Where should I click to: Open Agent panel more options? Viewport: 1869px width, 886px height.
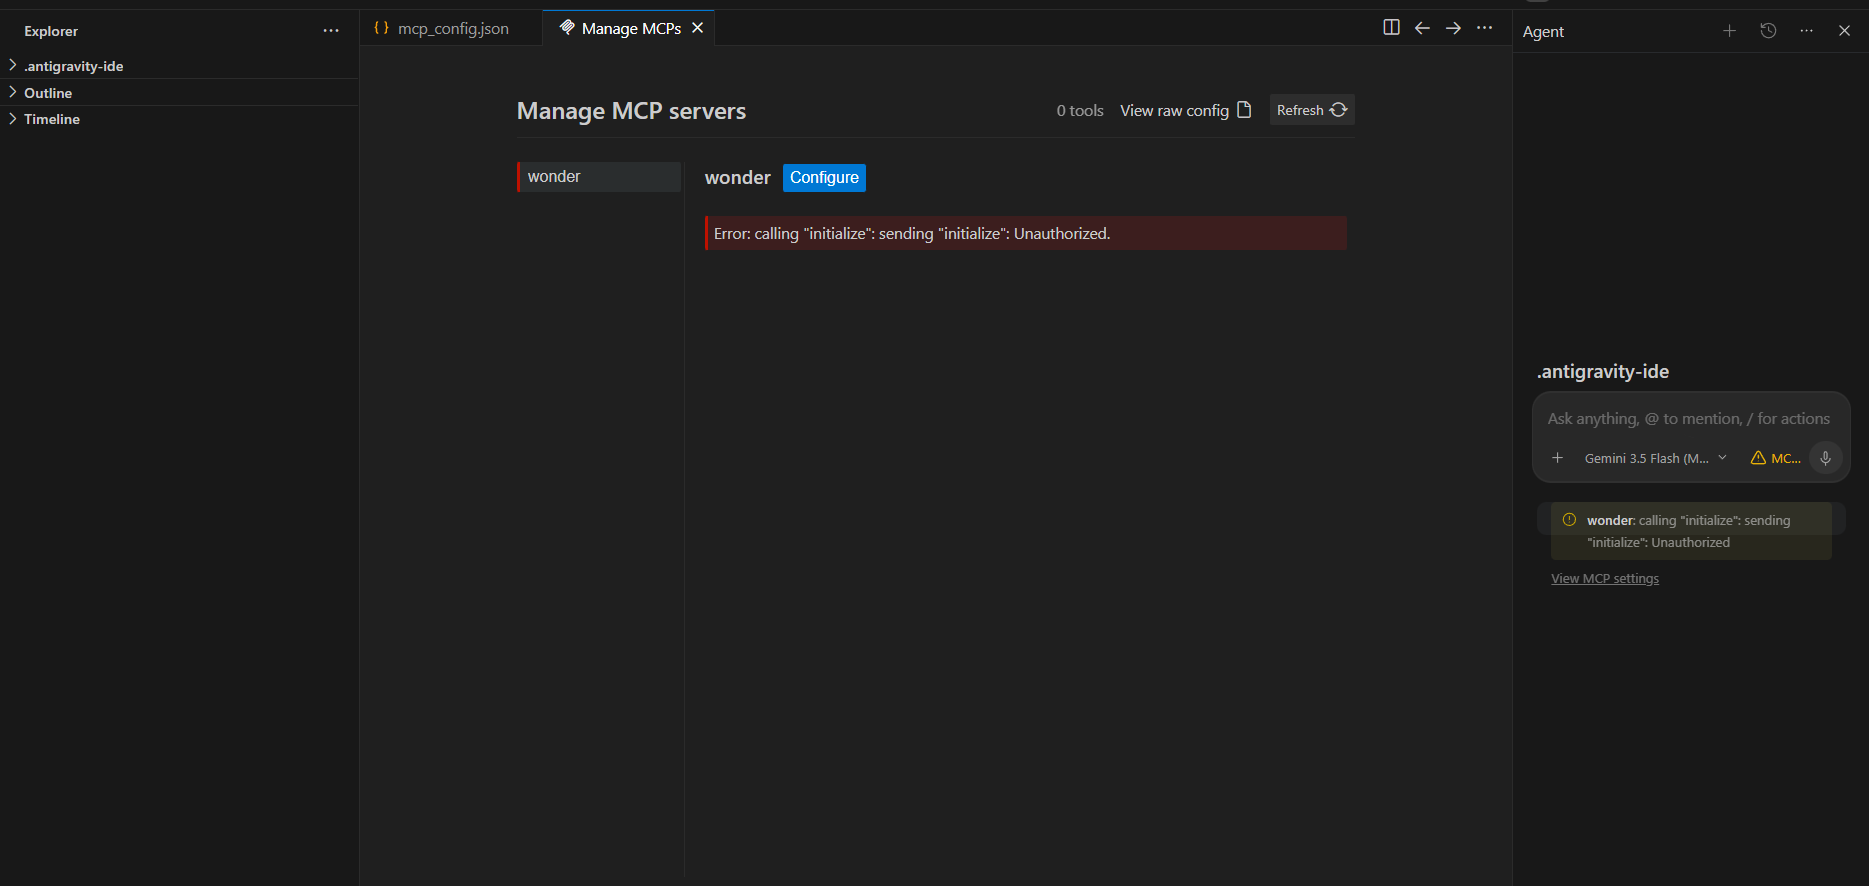1806,31
